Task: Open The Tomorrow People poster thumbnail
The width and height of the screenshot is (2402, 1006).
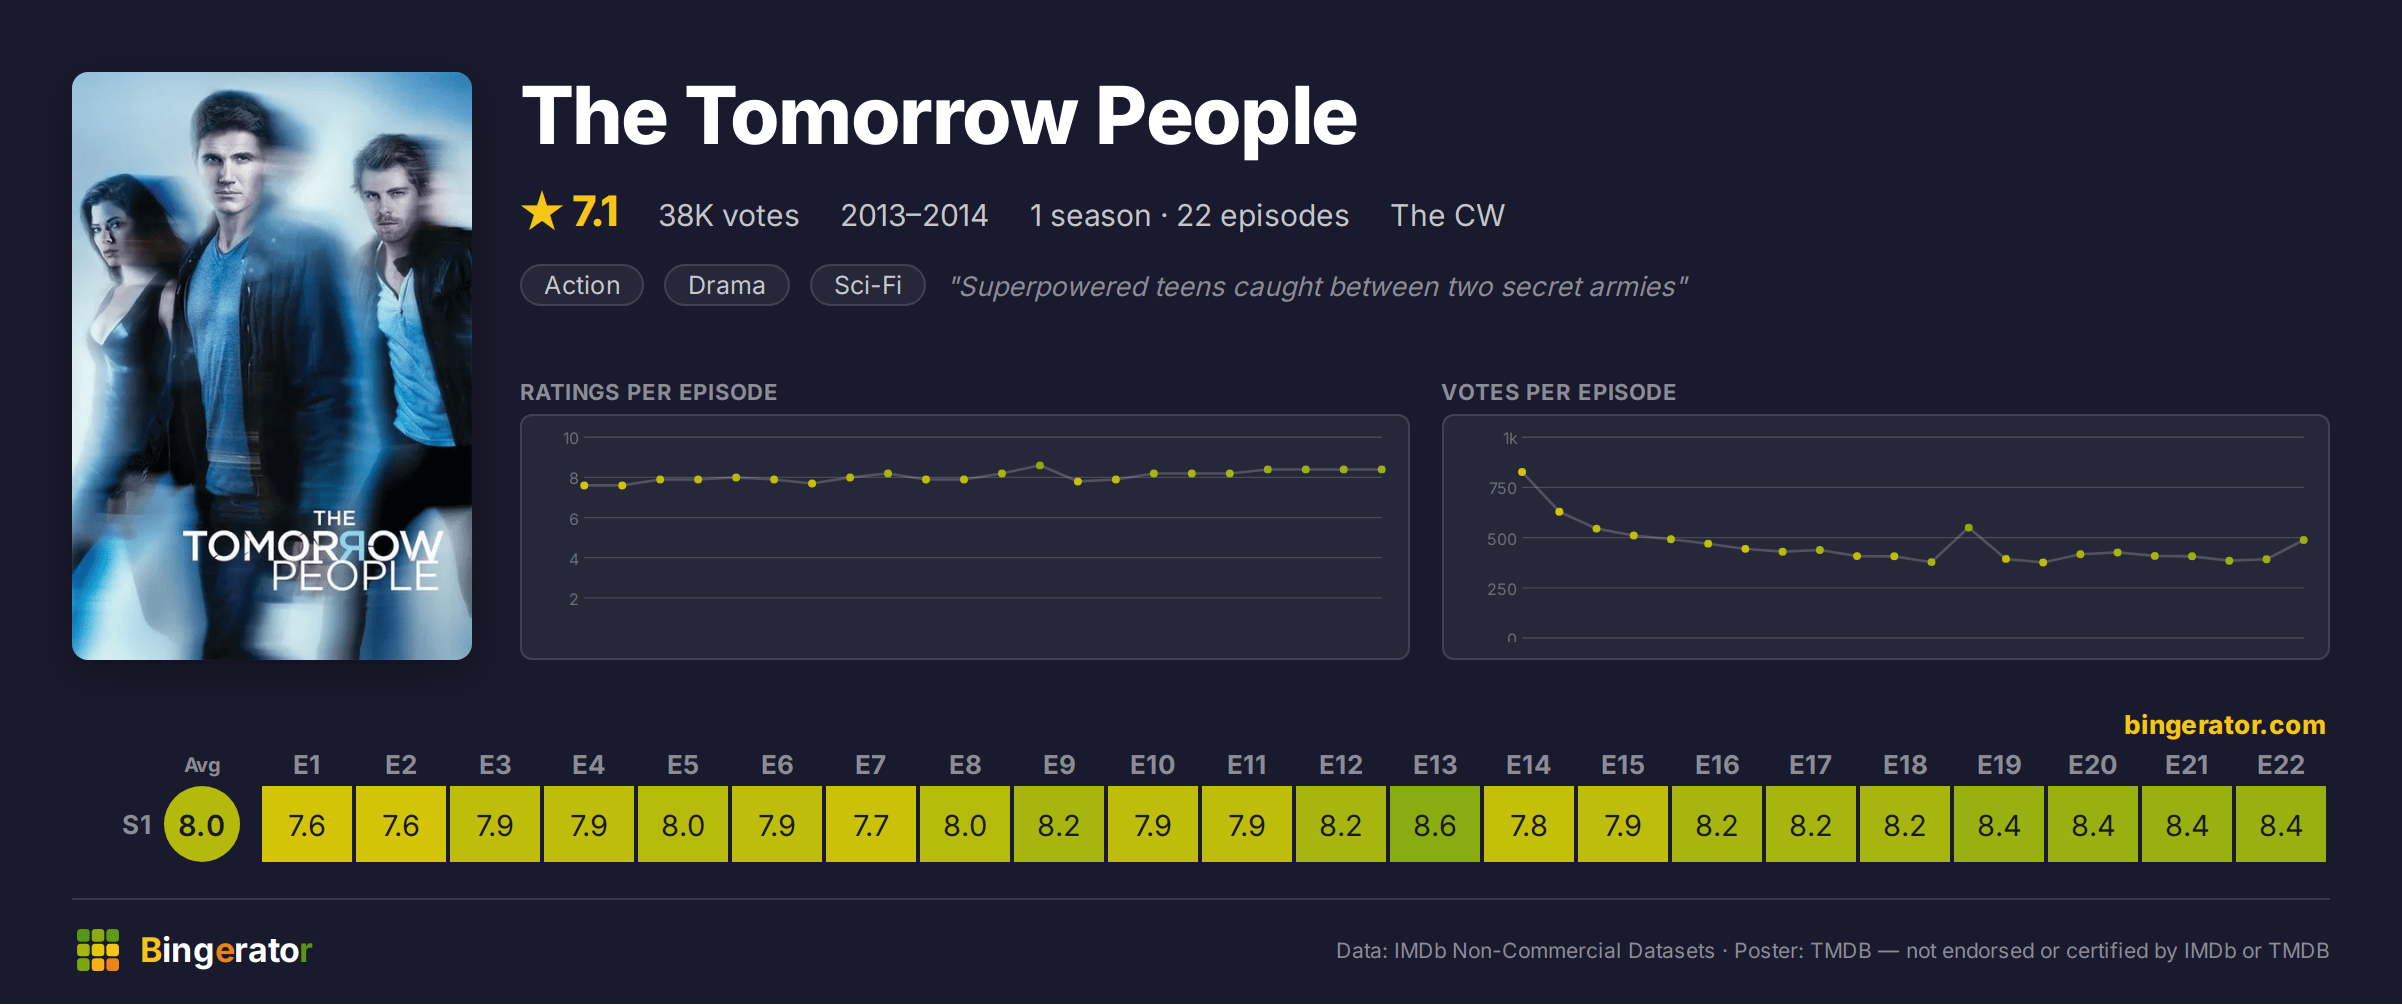Action: [x=272, y=366]
